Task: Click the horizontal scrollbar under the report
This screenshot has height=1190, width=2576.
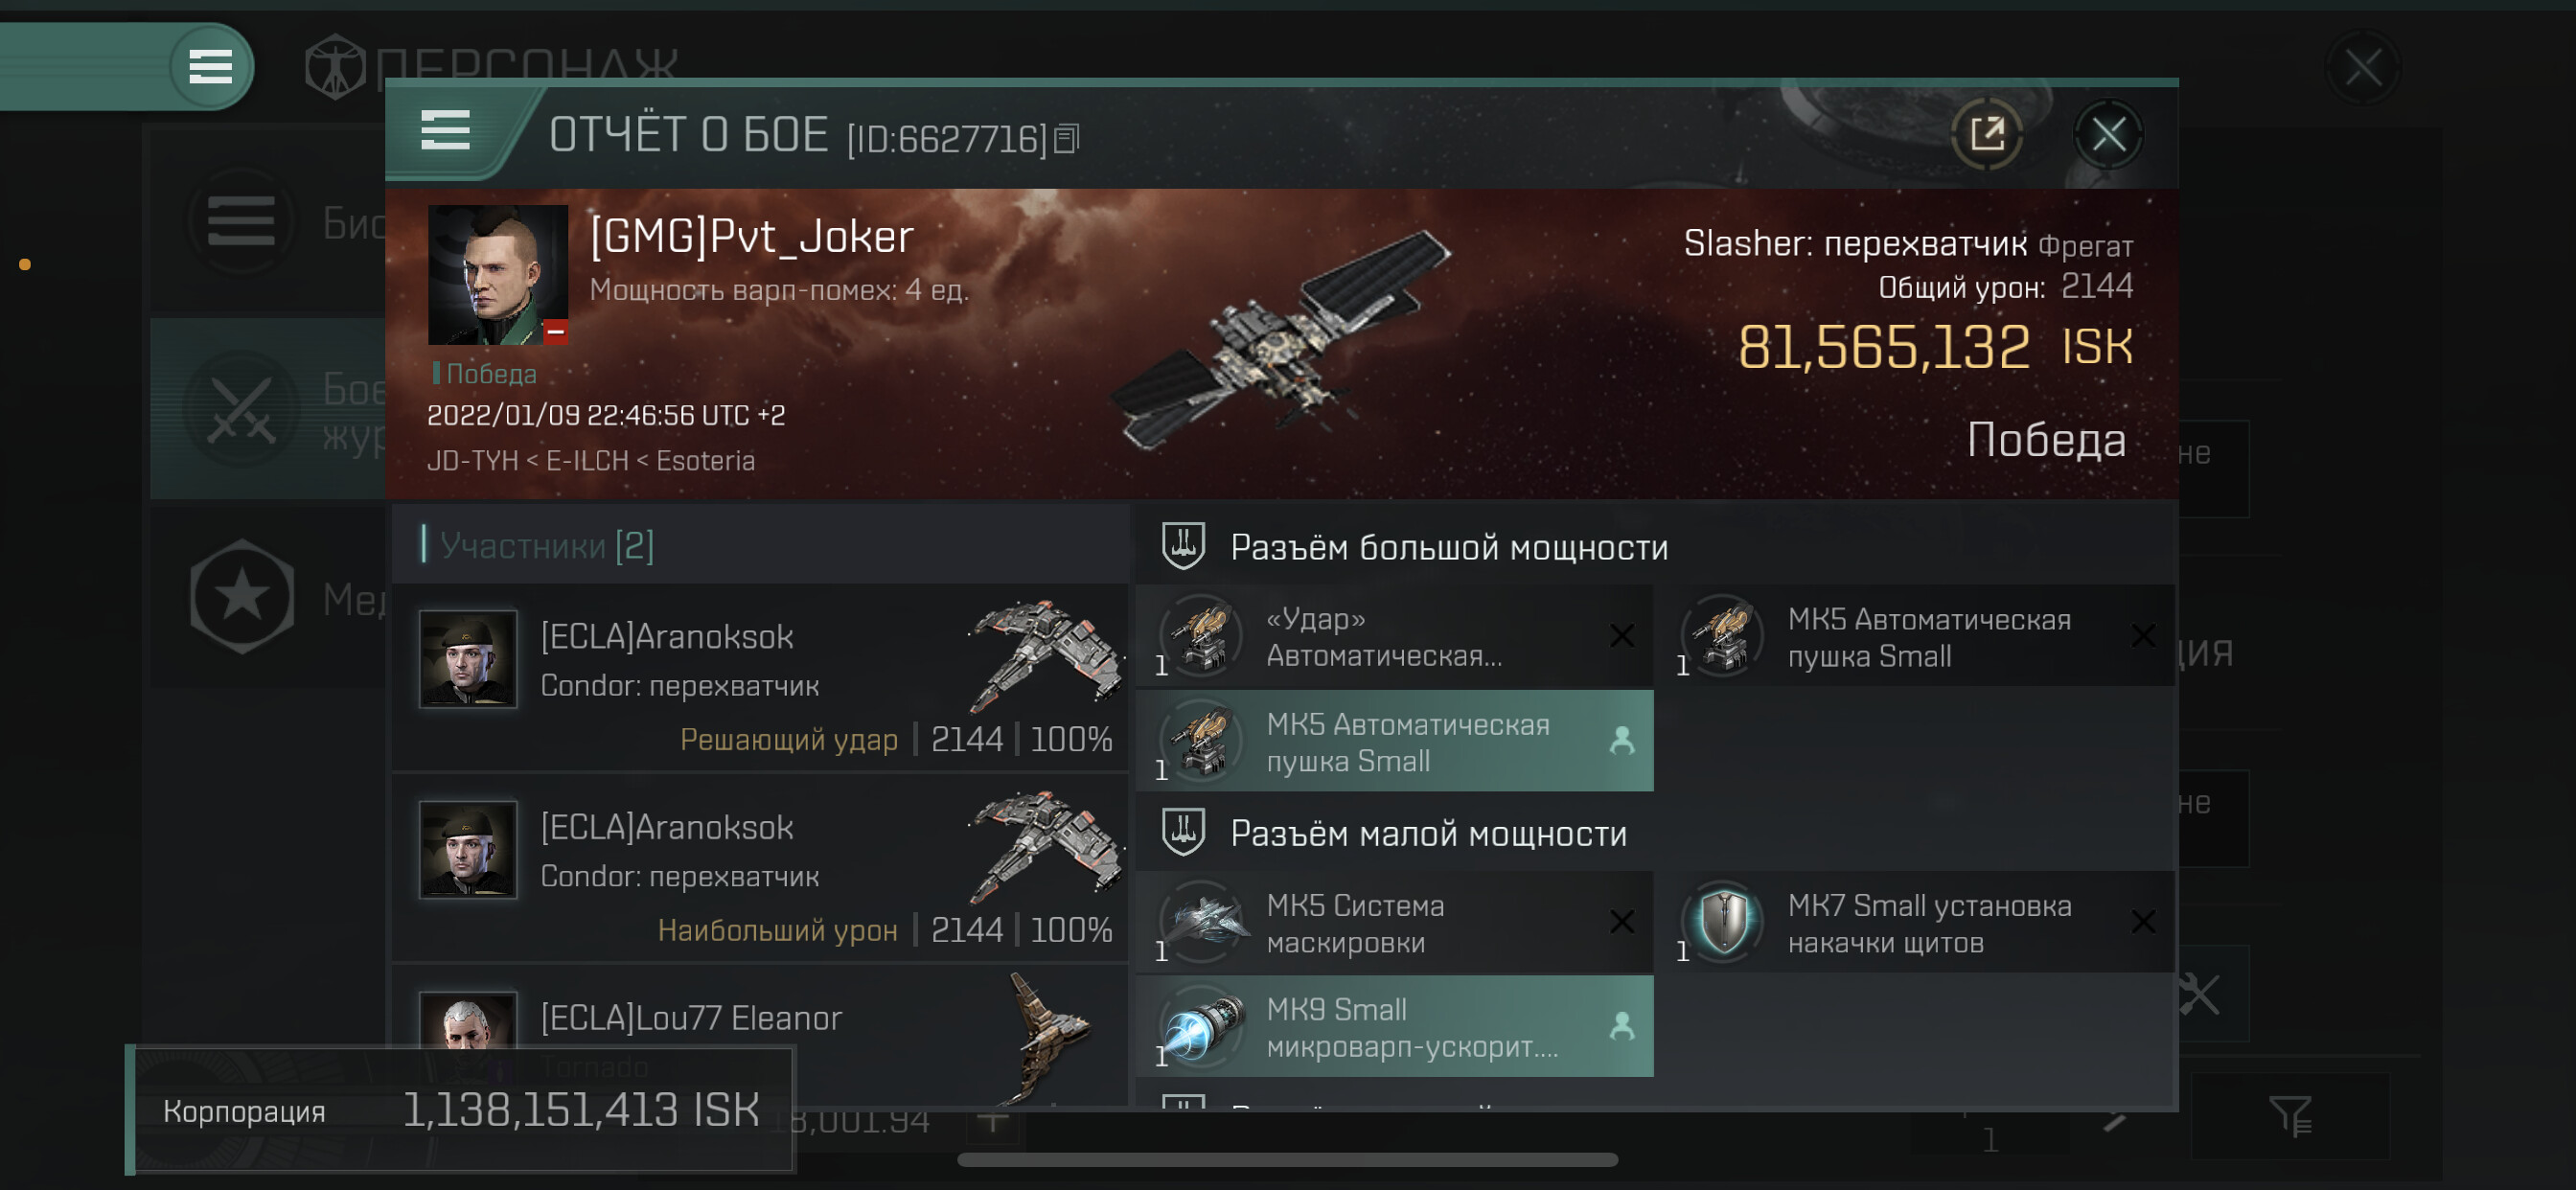Action: (x=1287, y=1160)
